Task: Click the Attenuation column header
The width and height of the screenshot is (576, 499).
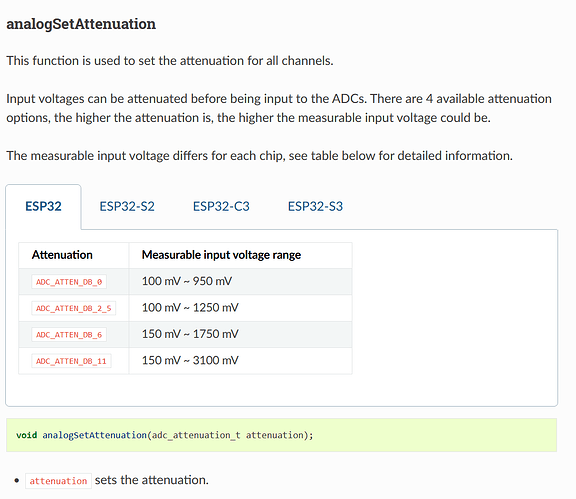Action: point(62,255)
